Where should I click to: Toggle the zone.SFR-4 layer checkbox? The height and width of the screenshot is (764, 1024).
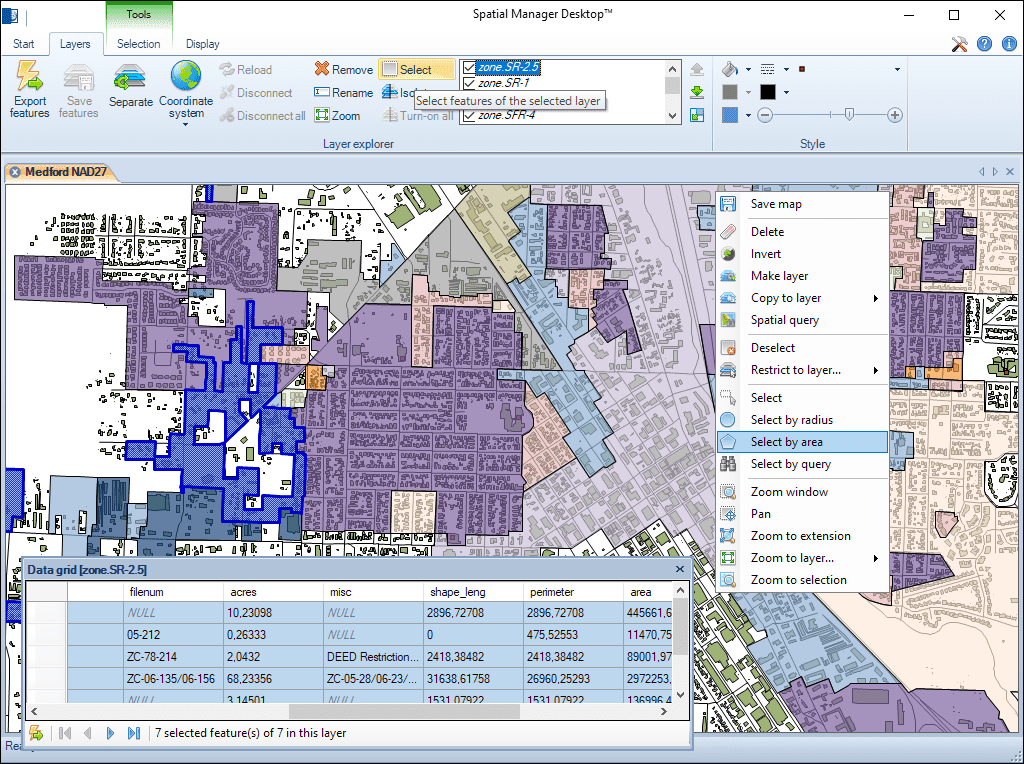469,116
